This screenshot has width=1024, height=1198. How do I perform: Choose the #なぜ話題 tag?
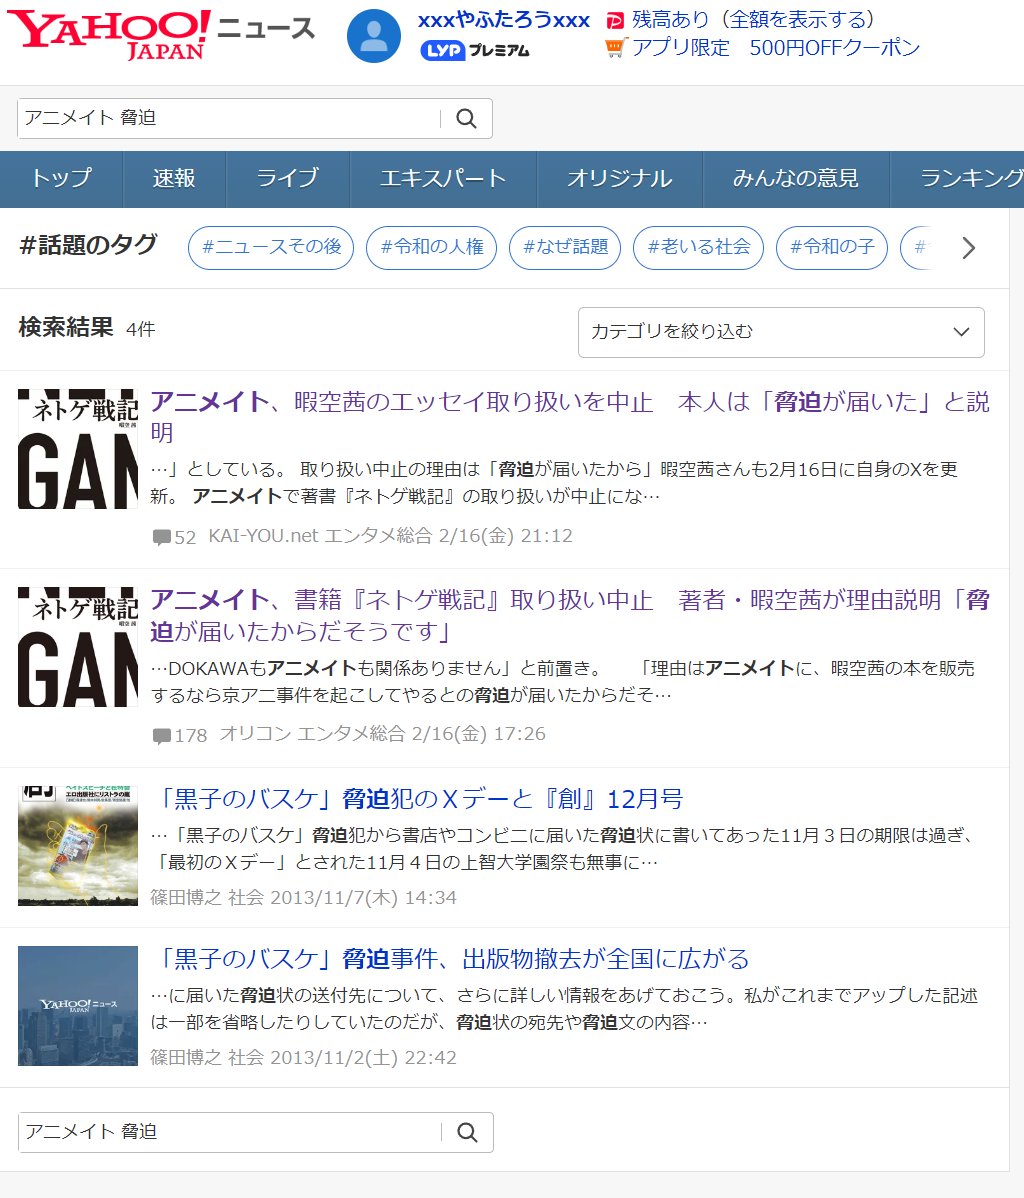tap(565, 248)
